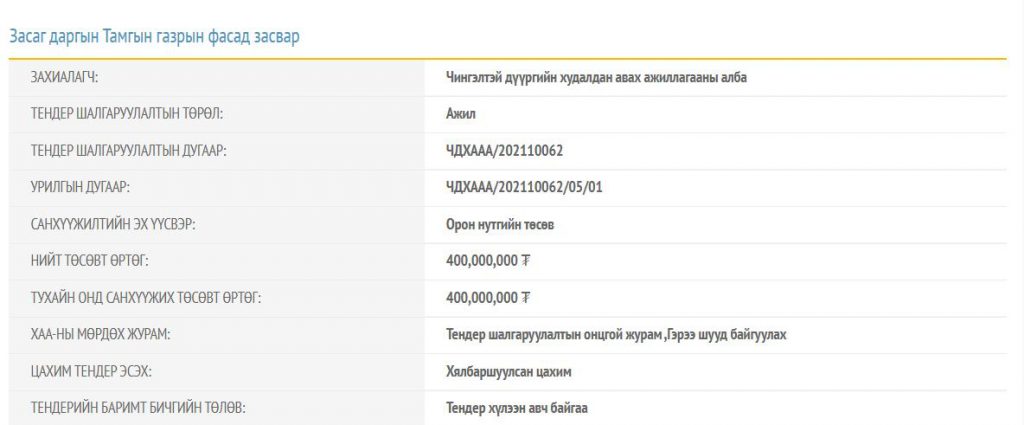The width and height of the screenshot is (1024, 425).
Task: Select the ХАА-НЫ МӨРДӨХ ЖУРАМ label
Action: 100,335
